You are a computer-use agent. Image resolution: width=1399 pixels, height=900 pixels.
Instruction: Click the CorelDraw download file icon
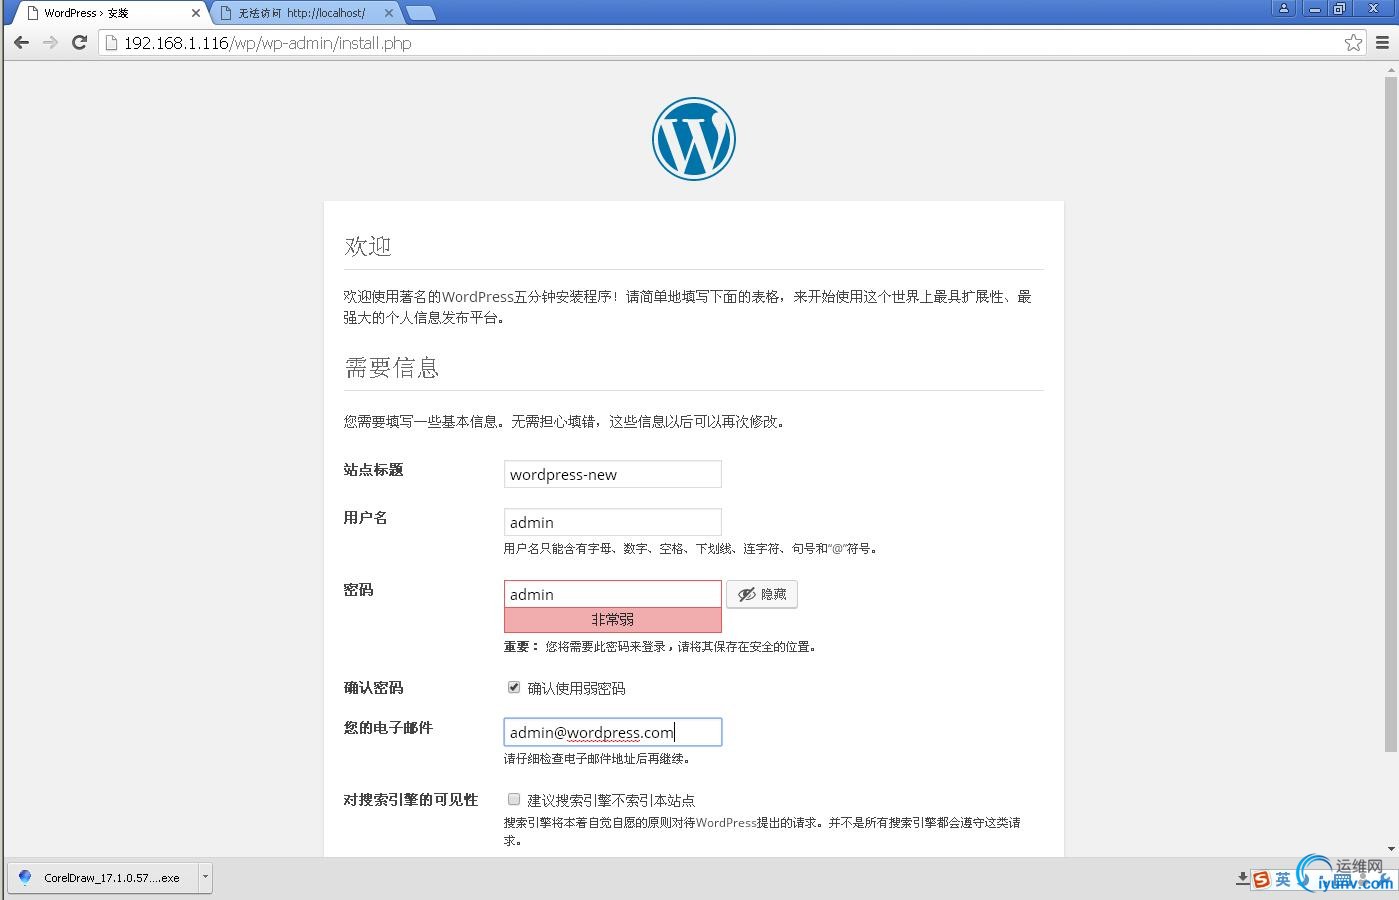25,877
